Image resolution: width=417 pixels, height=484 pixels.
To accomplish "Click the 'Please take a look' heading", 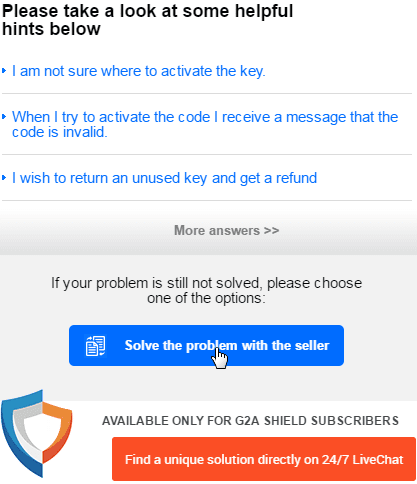I will point(147,20).
